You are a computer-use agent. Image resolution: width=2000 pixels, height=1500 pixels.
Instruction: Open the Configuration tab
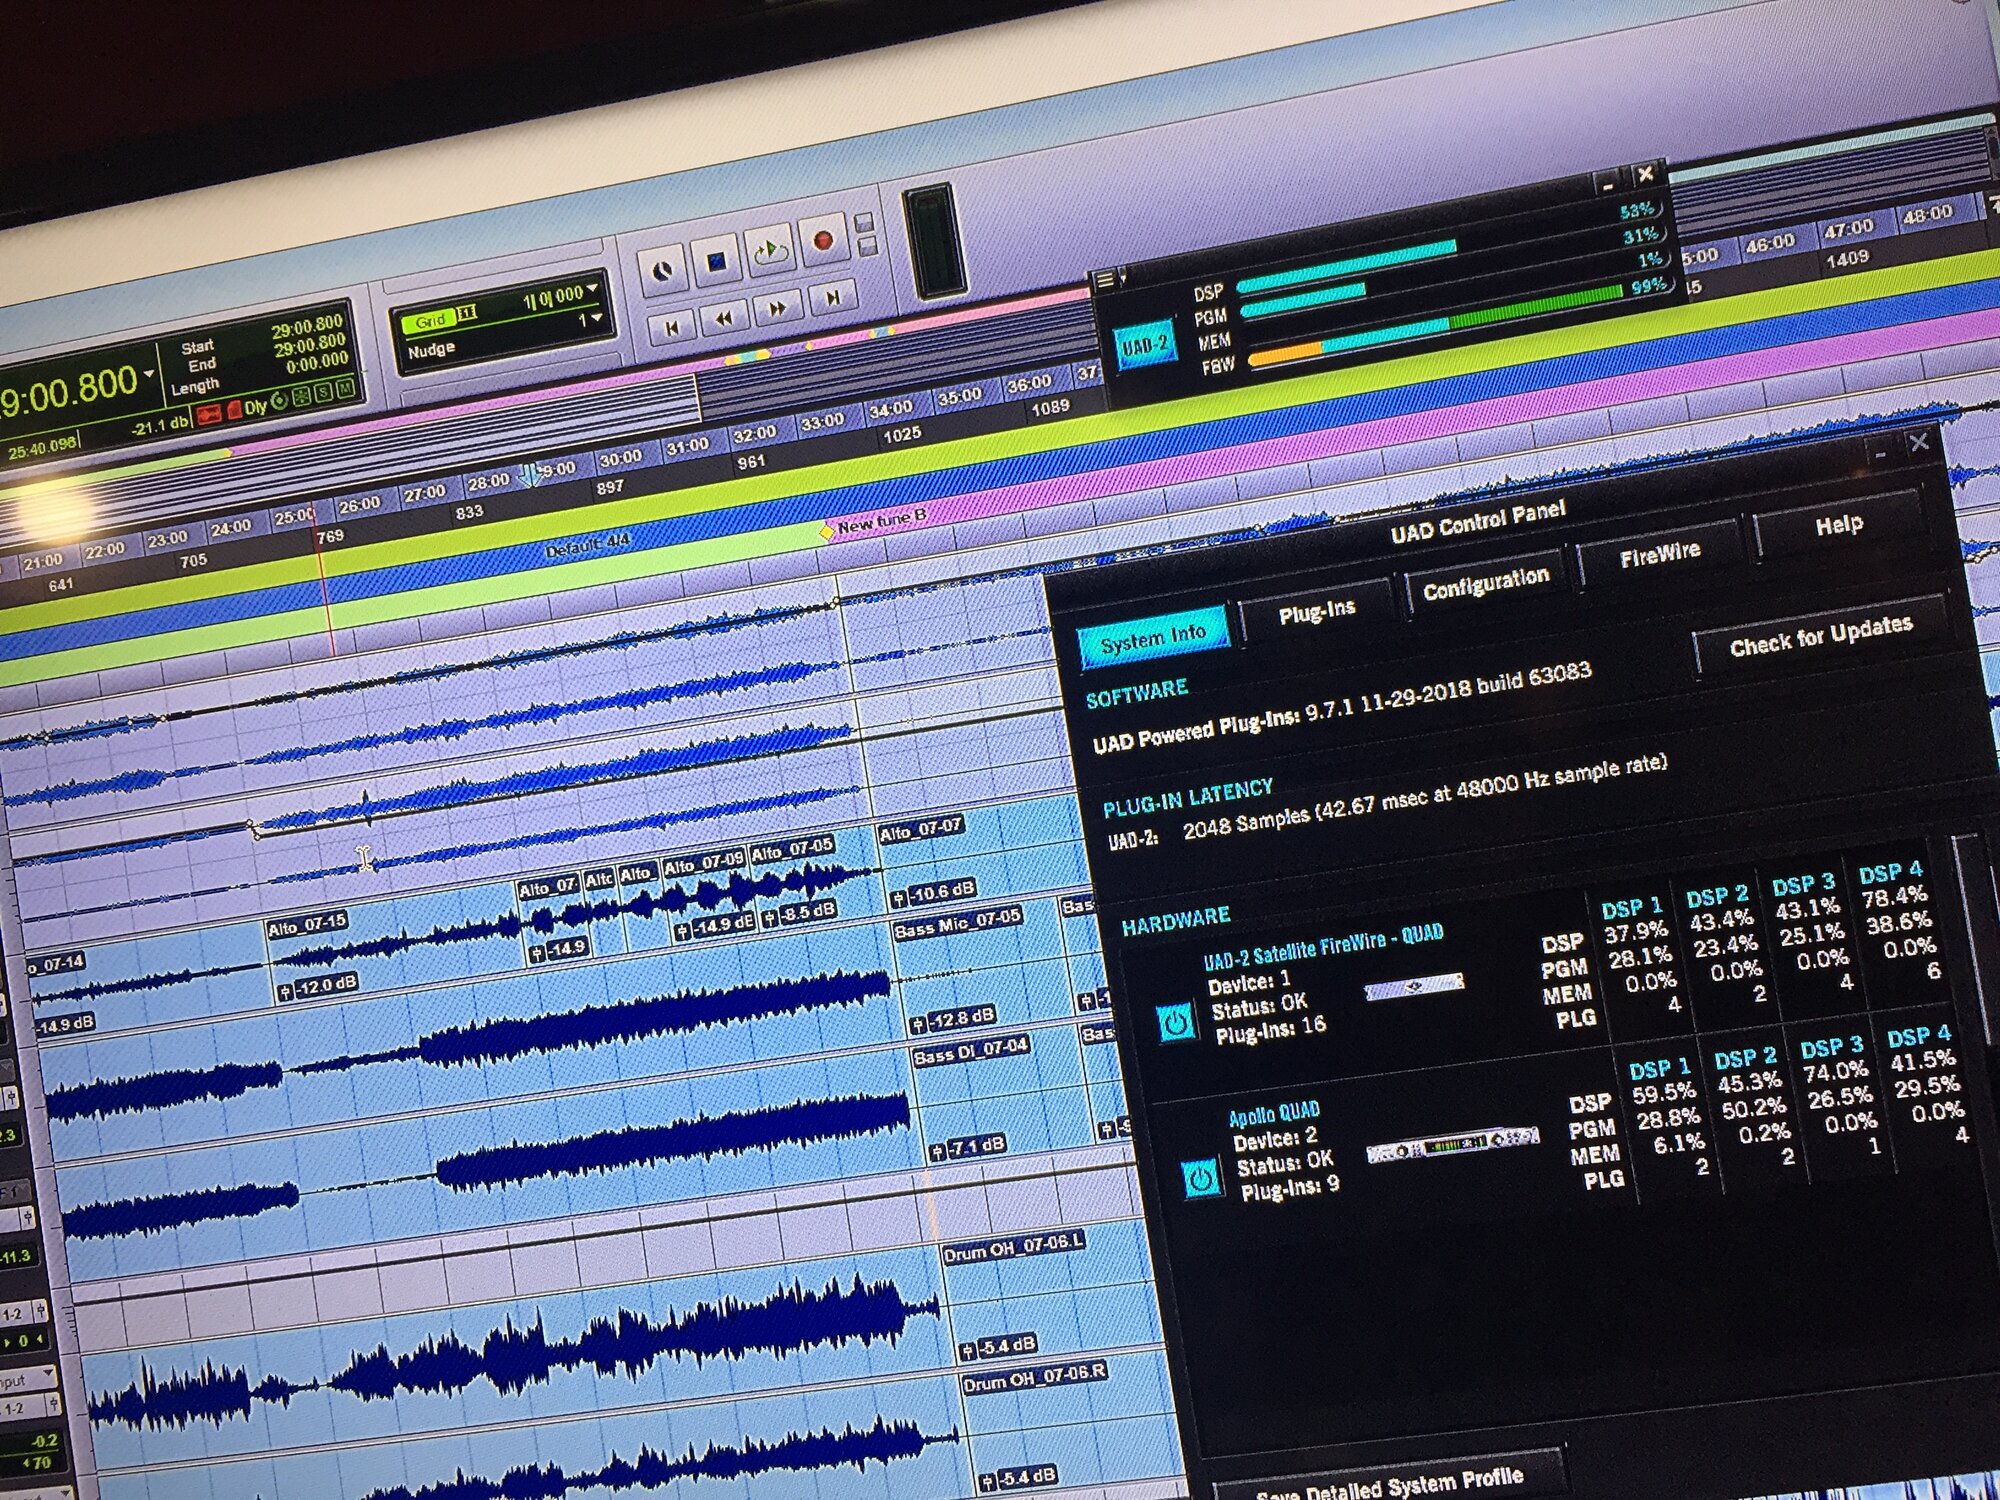(x=1485, y=583)
